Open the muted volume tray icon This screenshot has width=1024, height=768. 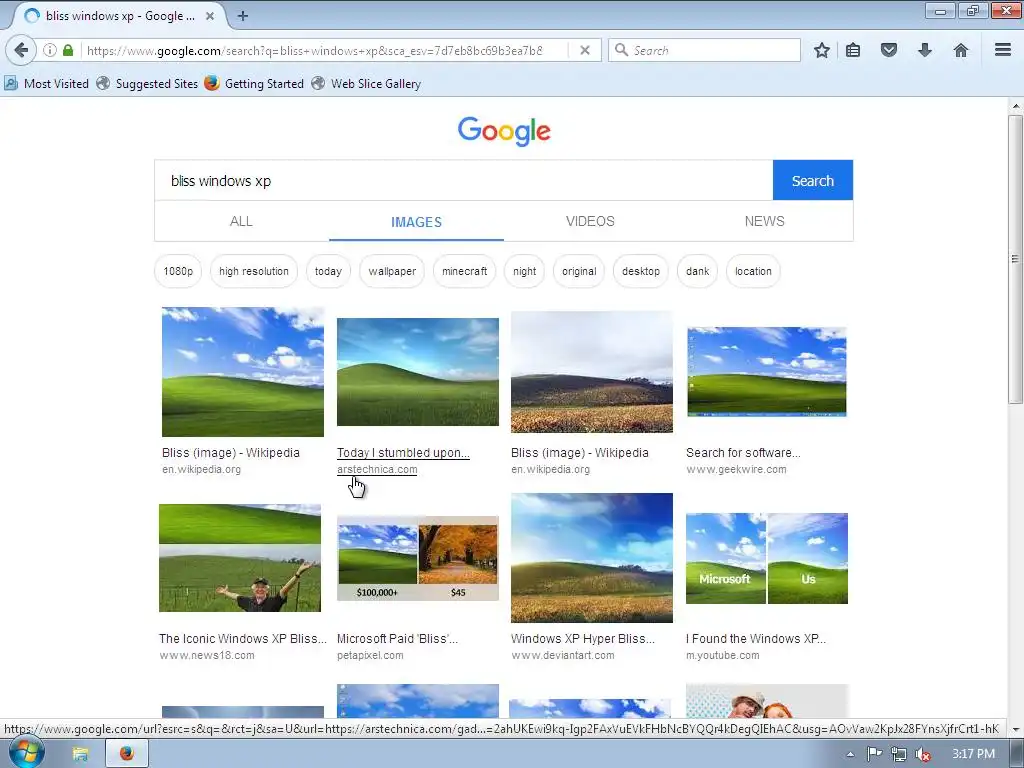click(x=923, y=754)
